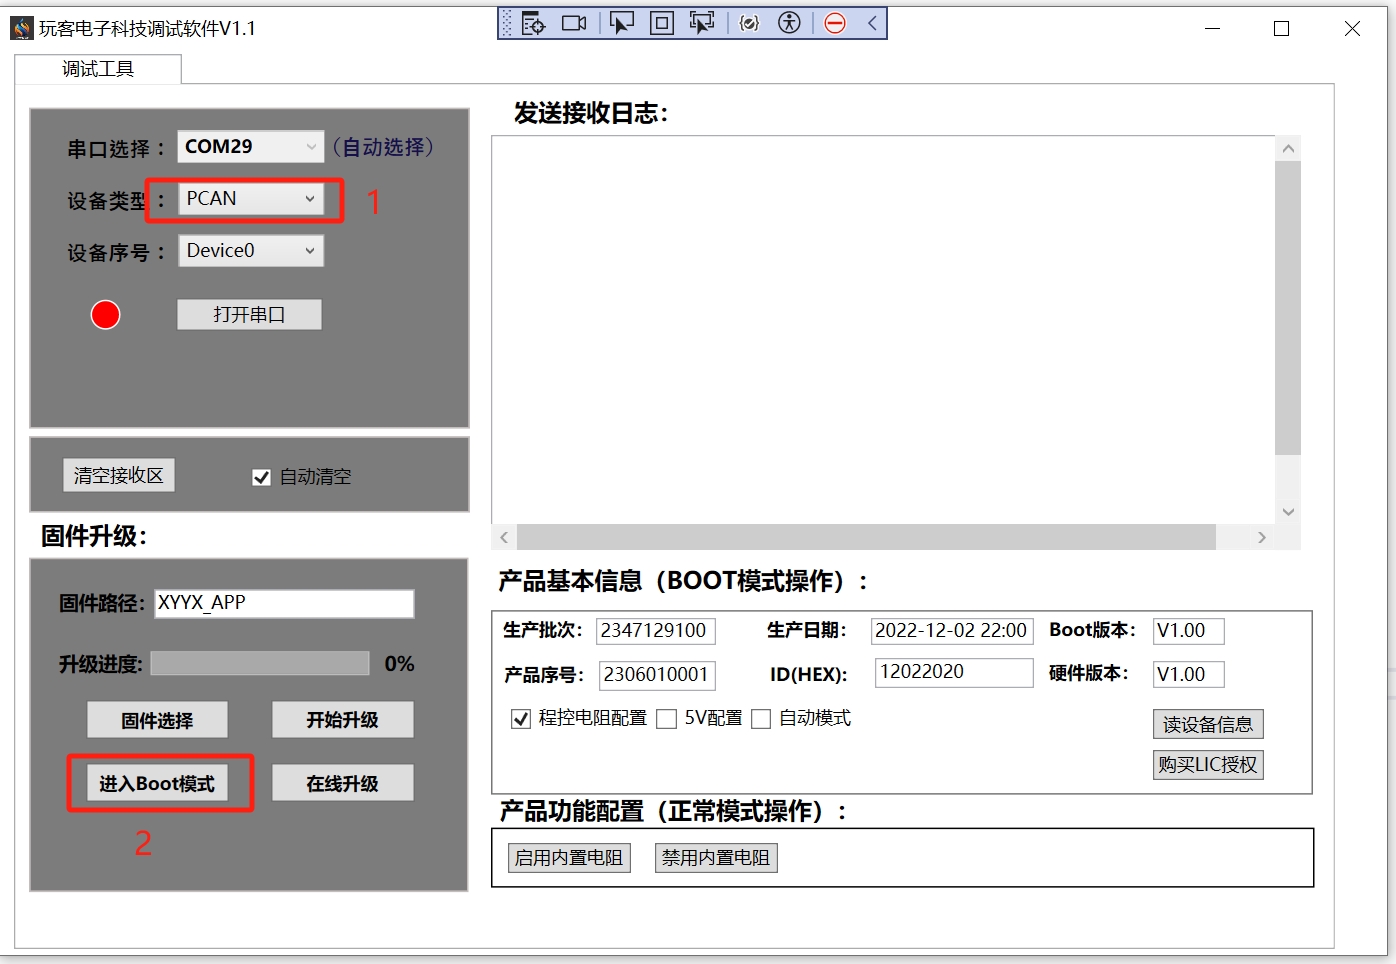
Task: Click the 生产批次 field 2347129100
Action: pos(656,631)
